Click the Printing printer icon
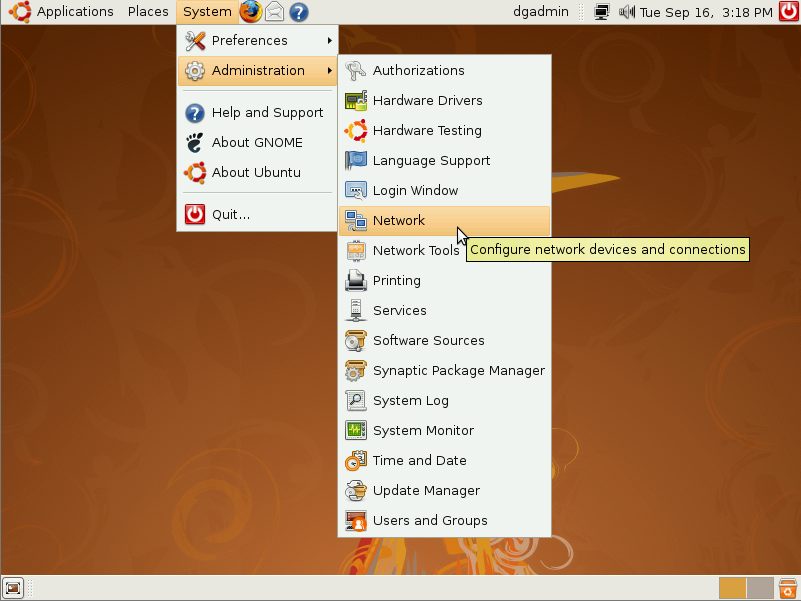This screenshot has width=801, height=601. 356,281
